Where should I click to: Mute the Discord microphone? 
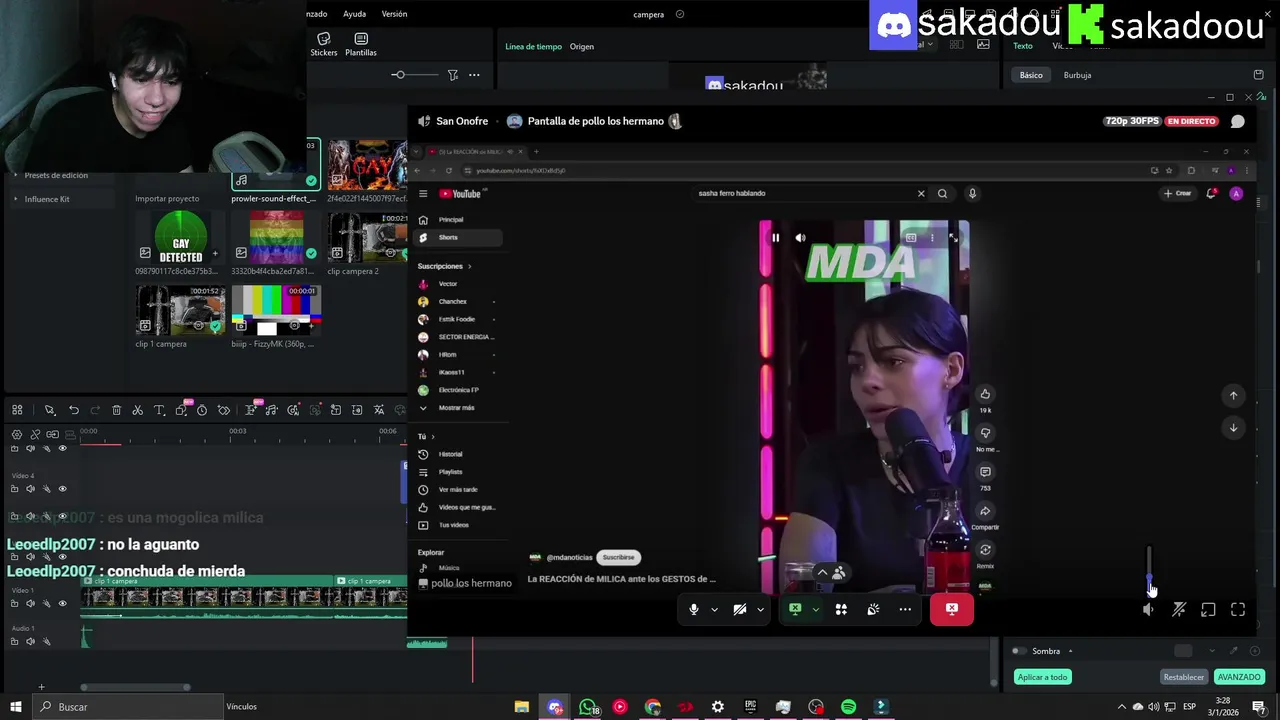(693, 609)
